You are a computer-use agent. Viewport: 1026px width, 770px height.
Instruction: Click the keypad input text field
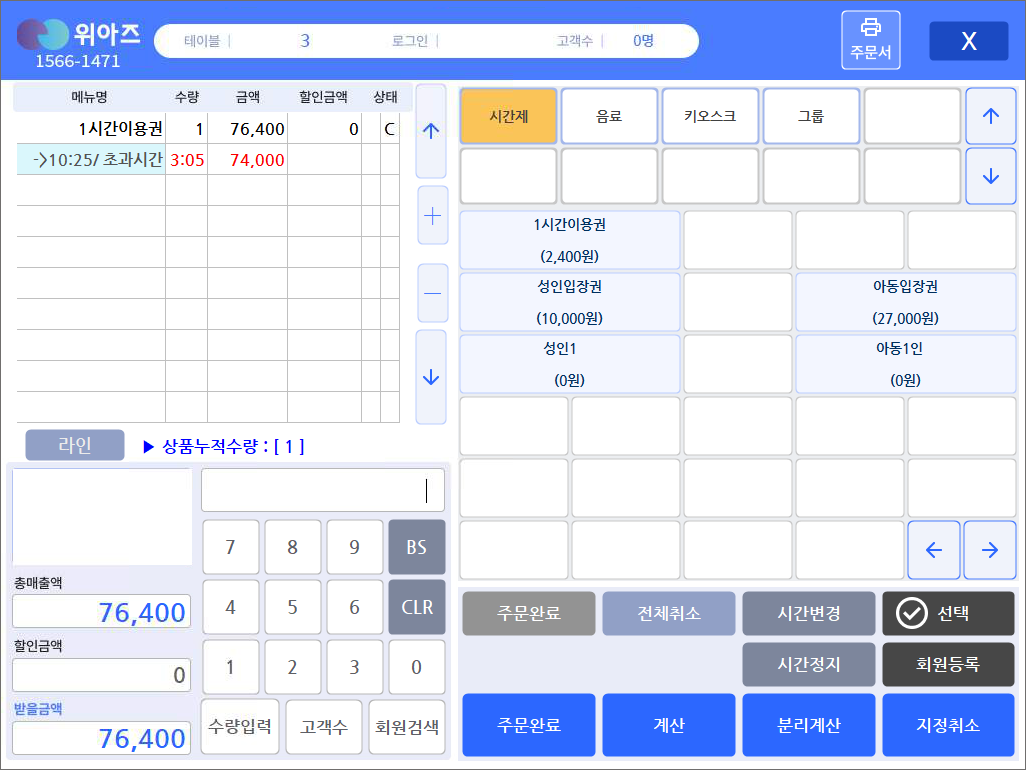pos(323,490)
